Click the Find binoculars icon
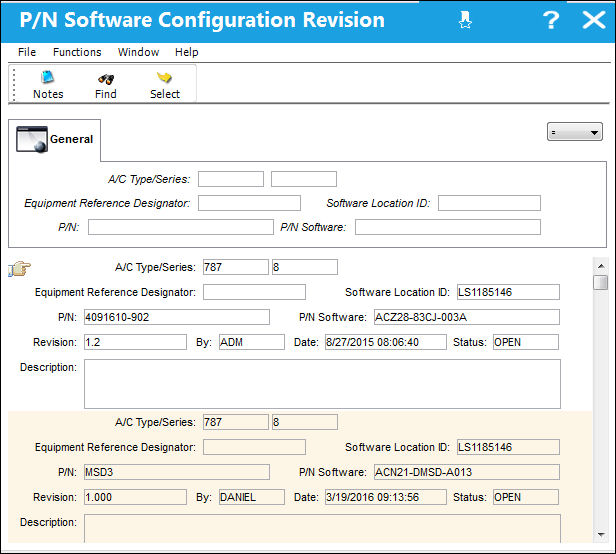Viewport: 616px width, 554px height. tap(106, 79)
